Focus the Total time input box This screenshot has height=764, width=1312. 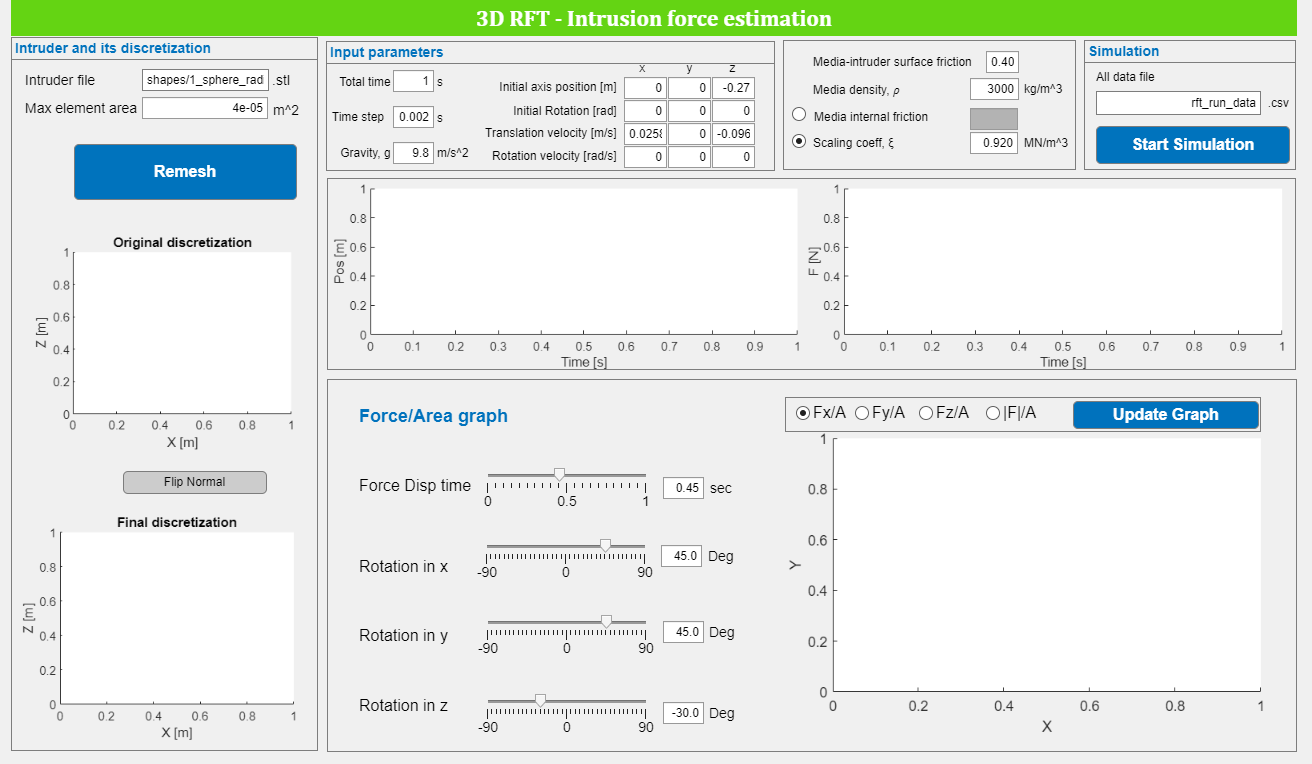pyautogui.click(x=413, y=81)
